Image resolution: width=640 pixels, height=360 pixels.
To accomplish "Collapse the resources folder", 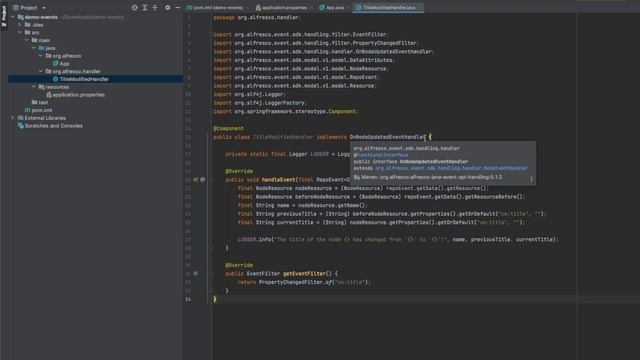I will click(x=34, y=87).
